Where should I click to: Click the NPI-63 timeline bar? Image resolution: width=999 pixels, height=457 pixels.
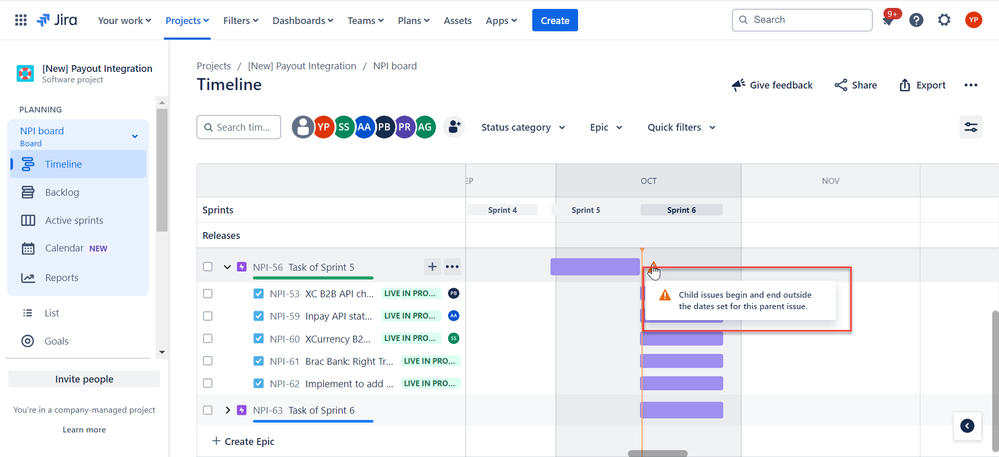pos(682,410)
